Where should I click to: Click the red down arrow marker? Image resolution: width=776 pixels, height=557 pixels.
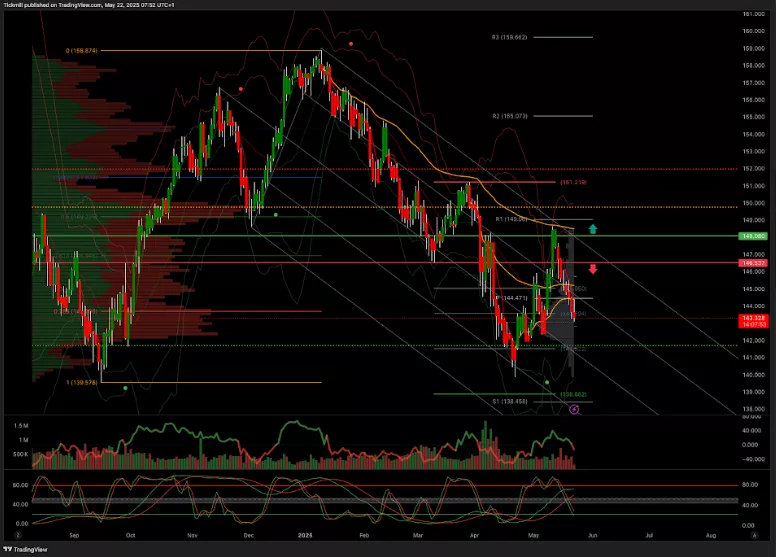[593, 268]
